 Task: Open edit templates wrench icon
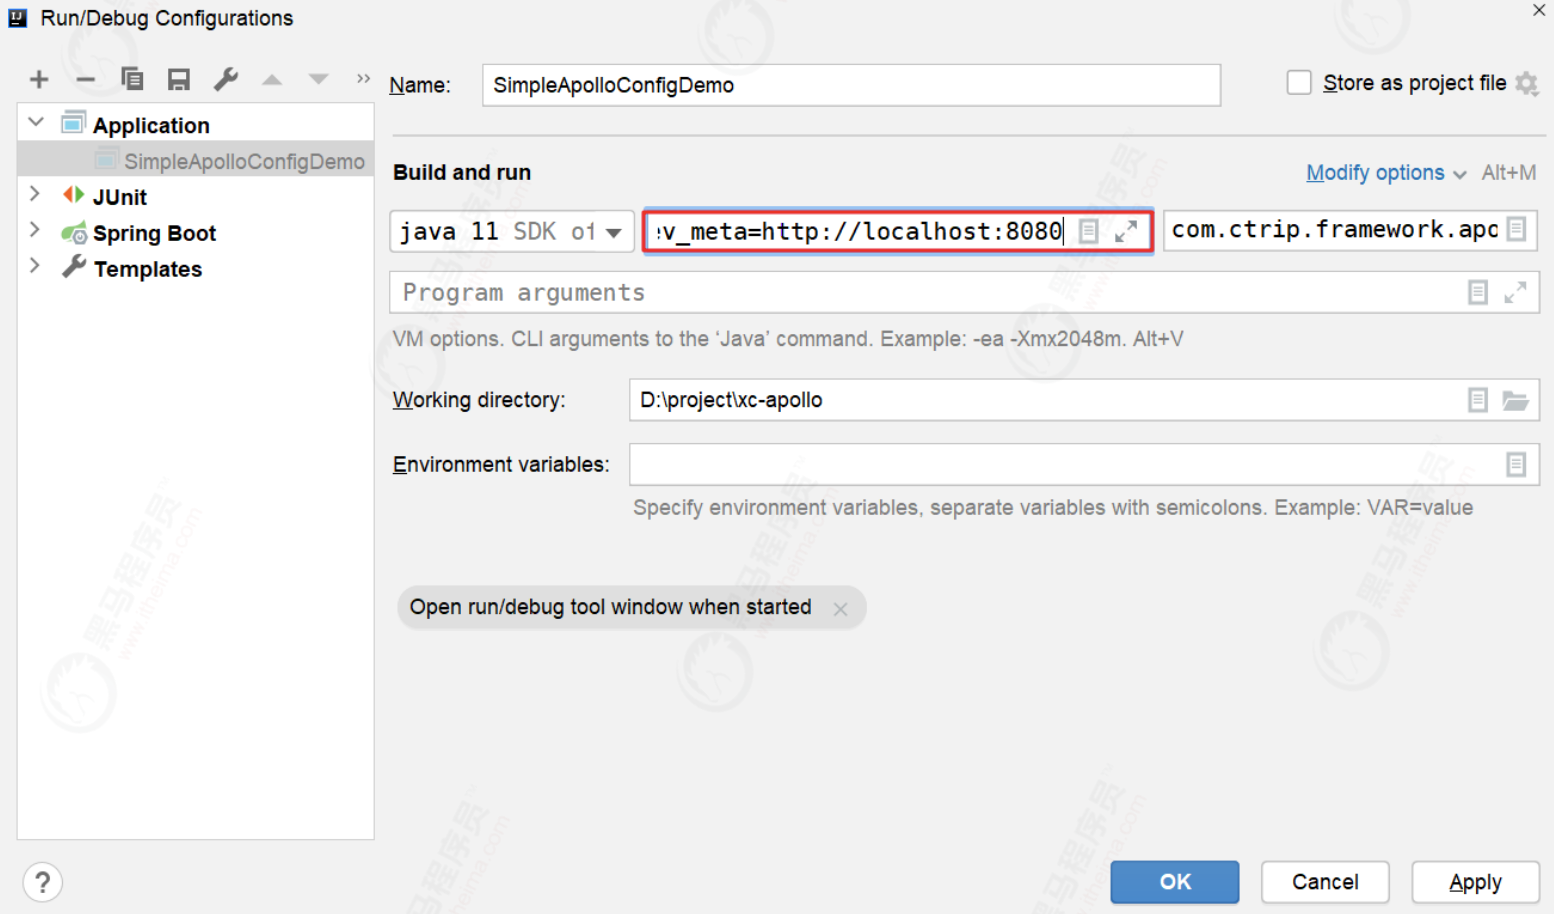click(x=226, y=79)
